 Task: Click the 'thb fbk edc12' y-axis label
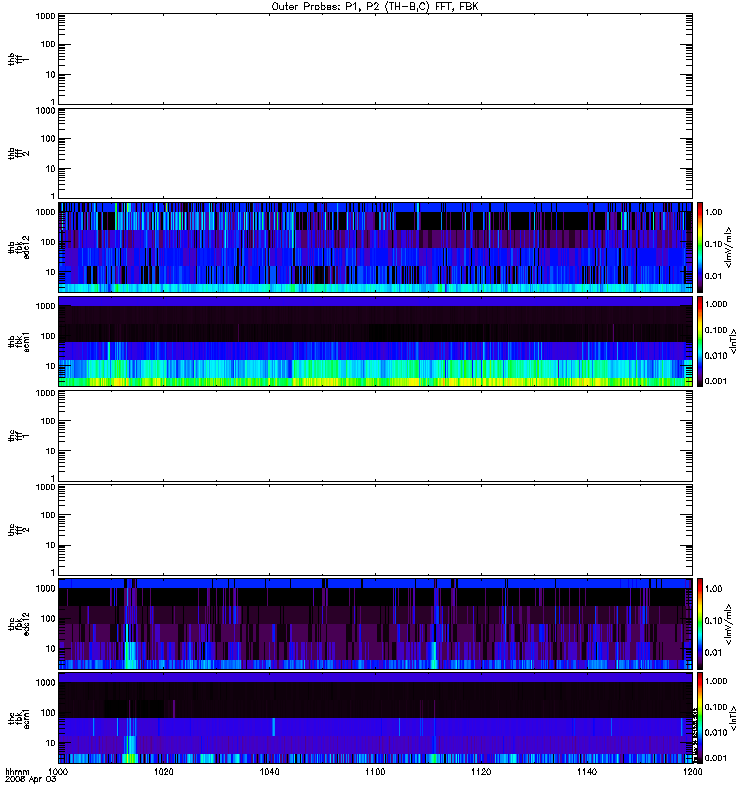19,247
